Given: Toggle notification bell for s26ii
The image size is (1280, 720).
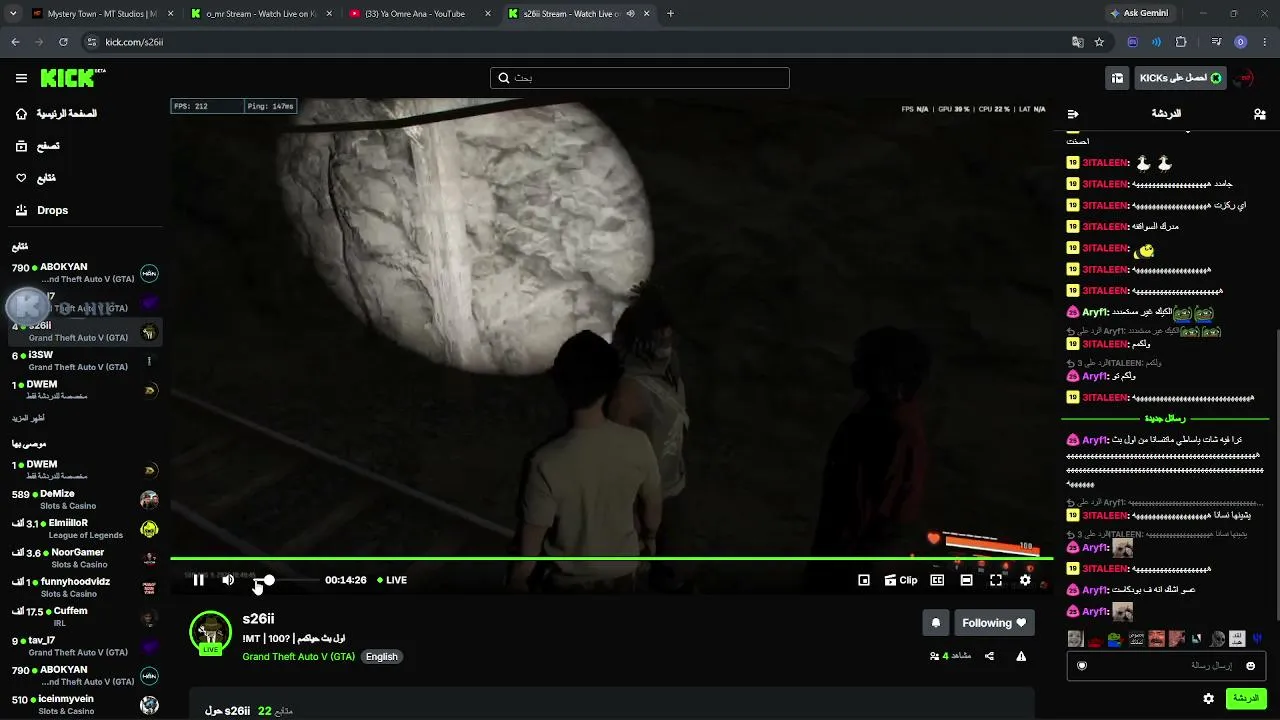Looking at the screenshot, I should (x=935, y=623).
